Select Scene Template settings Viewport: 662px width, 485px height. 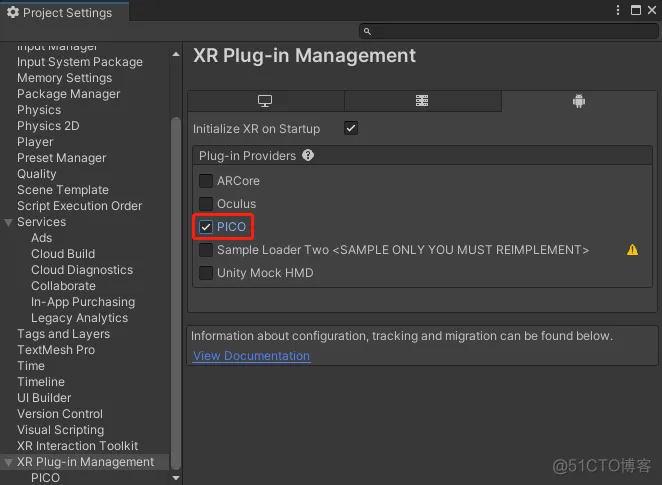[x=63, y=190]
